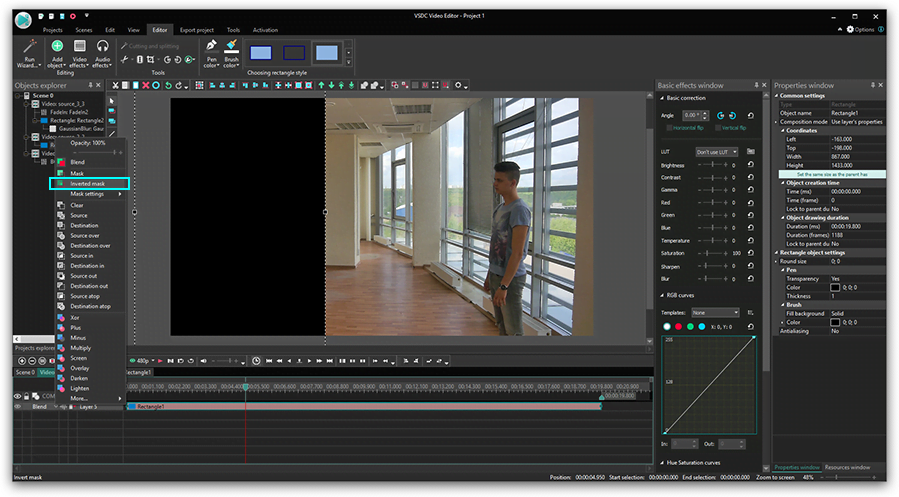Open the curve Templates dropdown

tap(716, 312)
